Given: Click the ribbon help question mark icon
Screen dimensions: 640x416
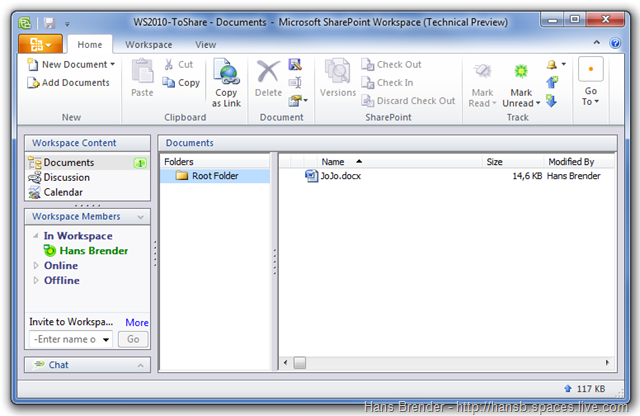Looking at the screenshot, I should 613,44.
